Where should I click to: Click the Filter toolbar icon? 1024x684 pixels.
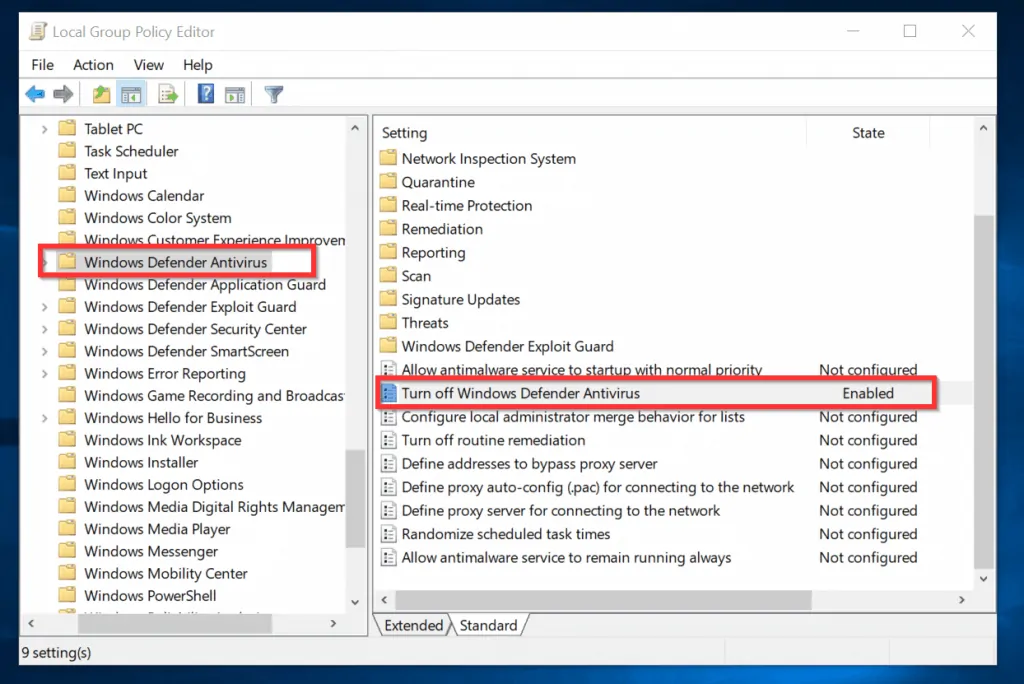coord(273,93)
